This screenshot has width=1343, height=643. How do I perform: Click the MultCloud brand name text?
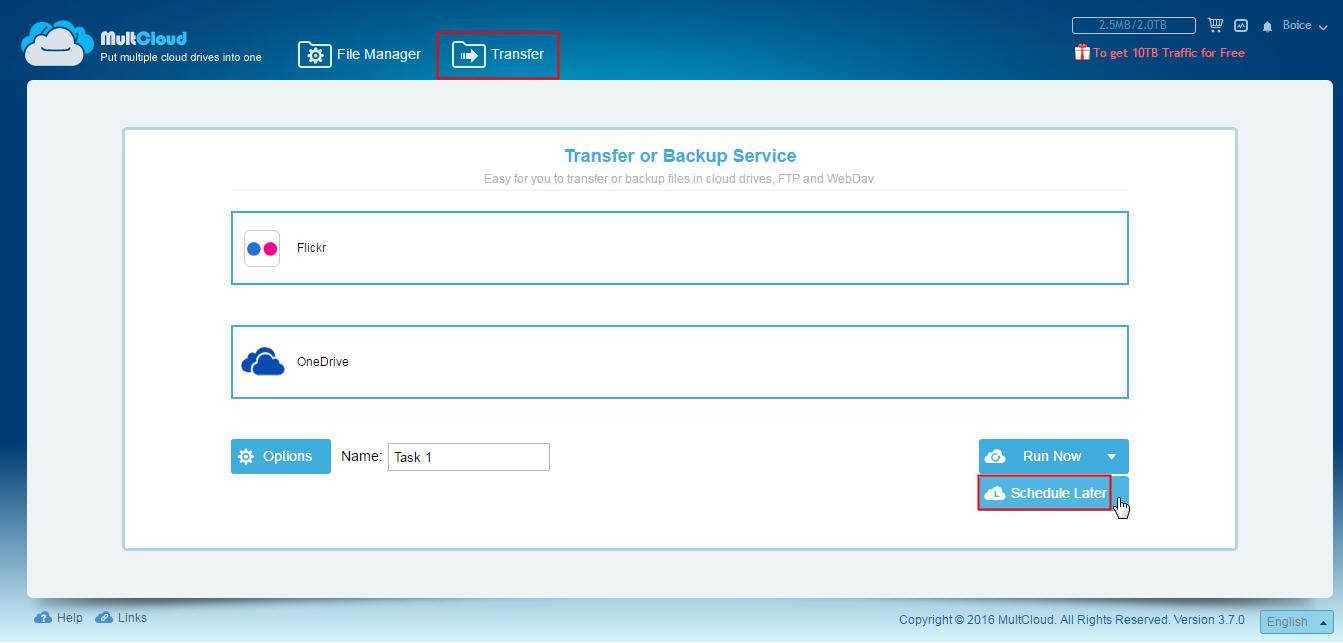(143, 38)
